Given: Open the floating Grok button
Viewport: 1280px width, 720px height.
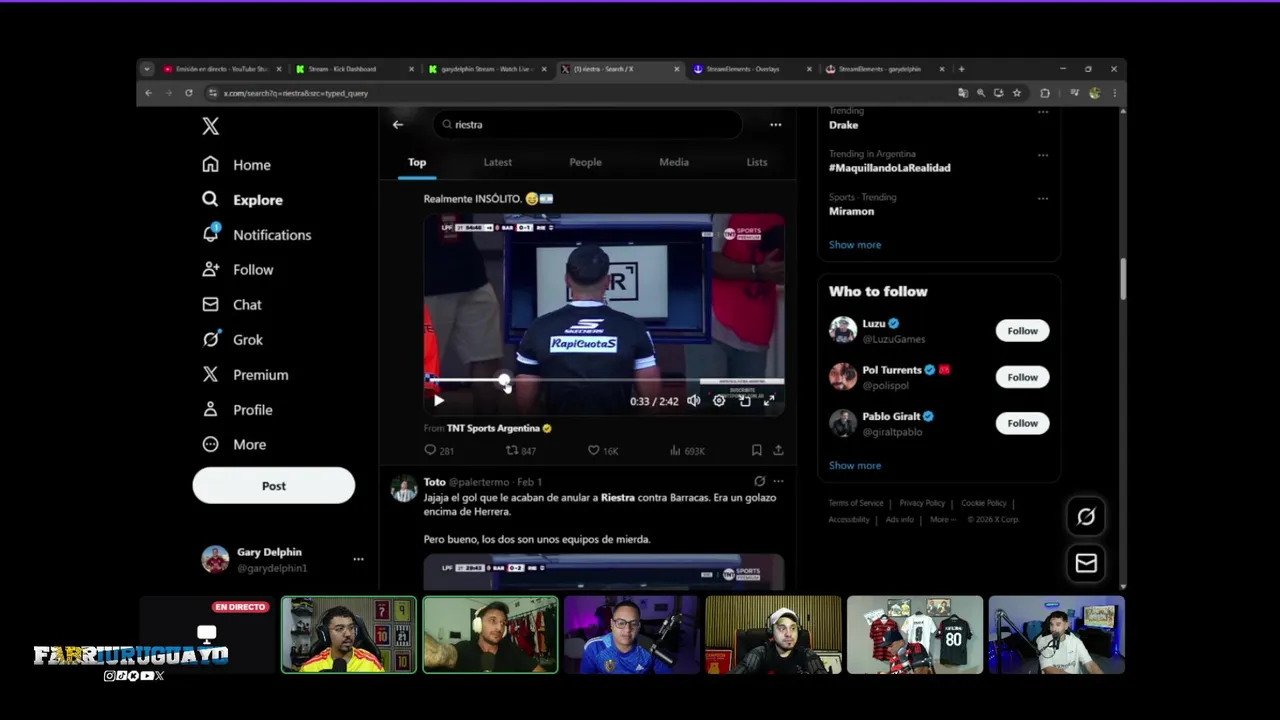Looking at the screenshot, I should (1086, 517).
